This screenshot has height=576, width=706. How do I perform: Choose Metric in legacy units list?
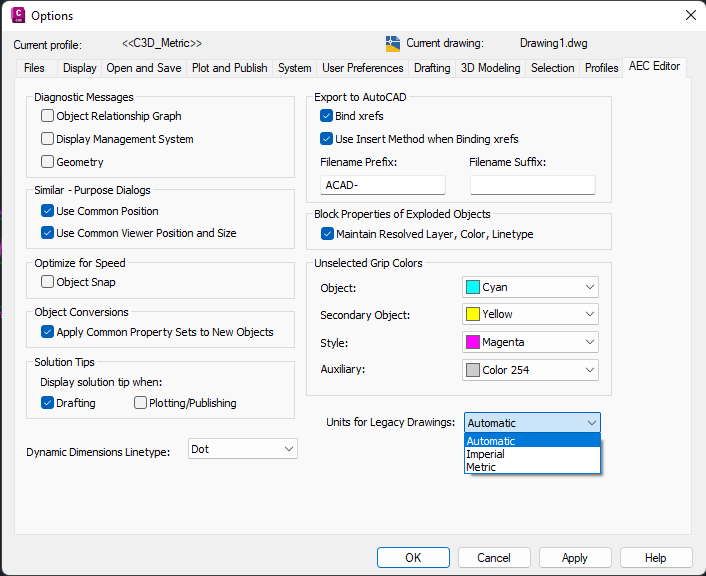click(x=481, y=467)
